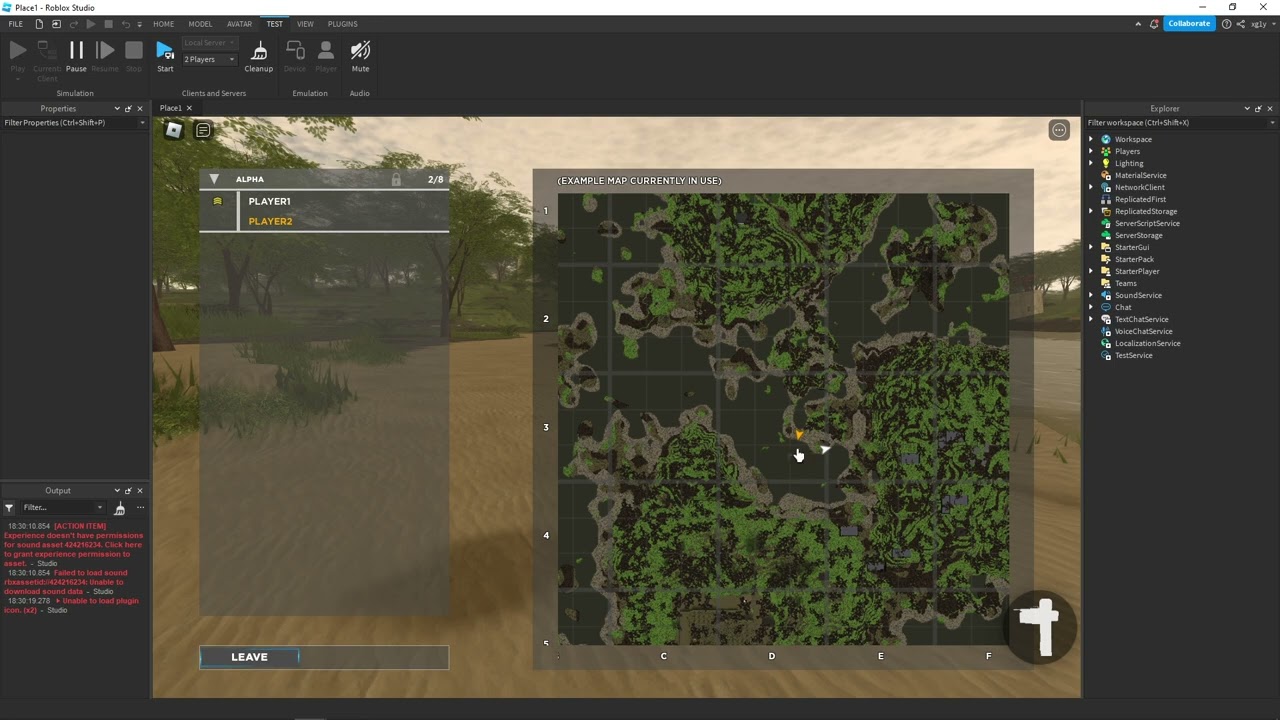This screenshot has height=720, width=1280.
Task: Toggle the filter funnel icon in the Output panel
Action: 8,507
